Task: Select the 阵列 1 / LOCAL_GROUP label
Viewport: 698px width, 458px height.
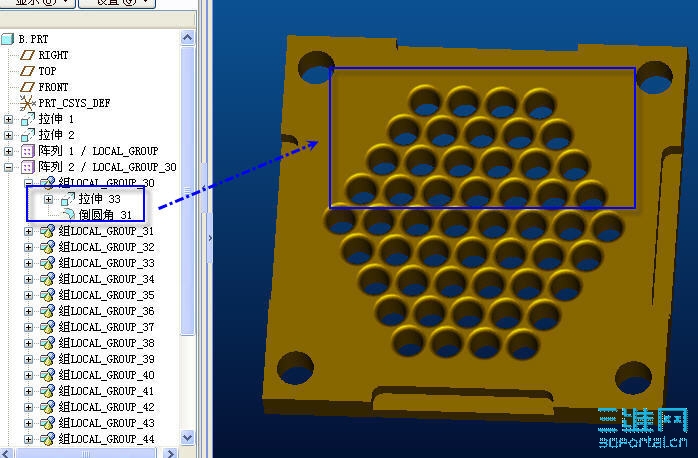Action: [x=98, y=151]
